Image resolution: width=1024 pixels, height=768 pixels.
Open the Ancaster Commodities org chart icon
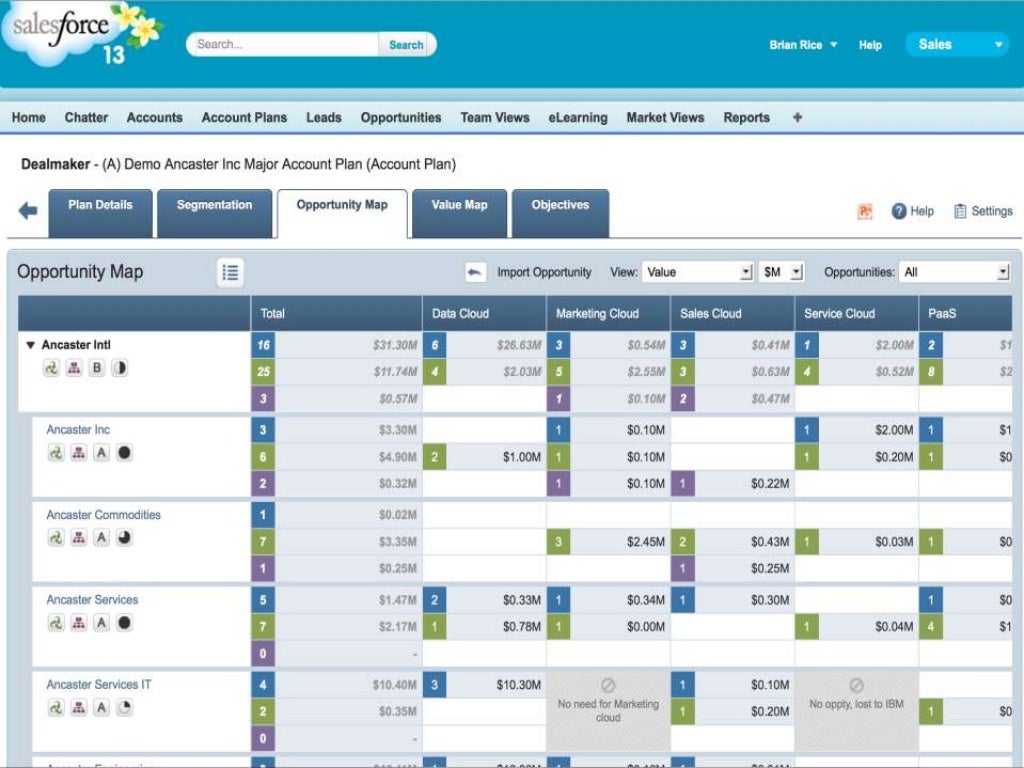pos(78,537)
